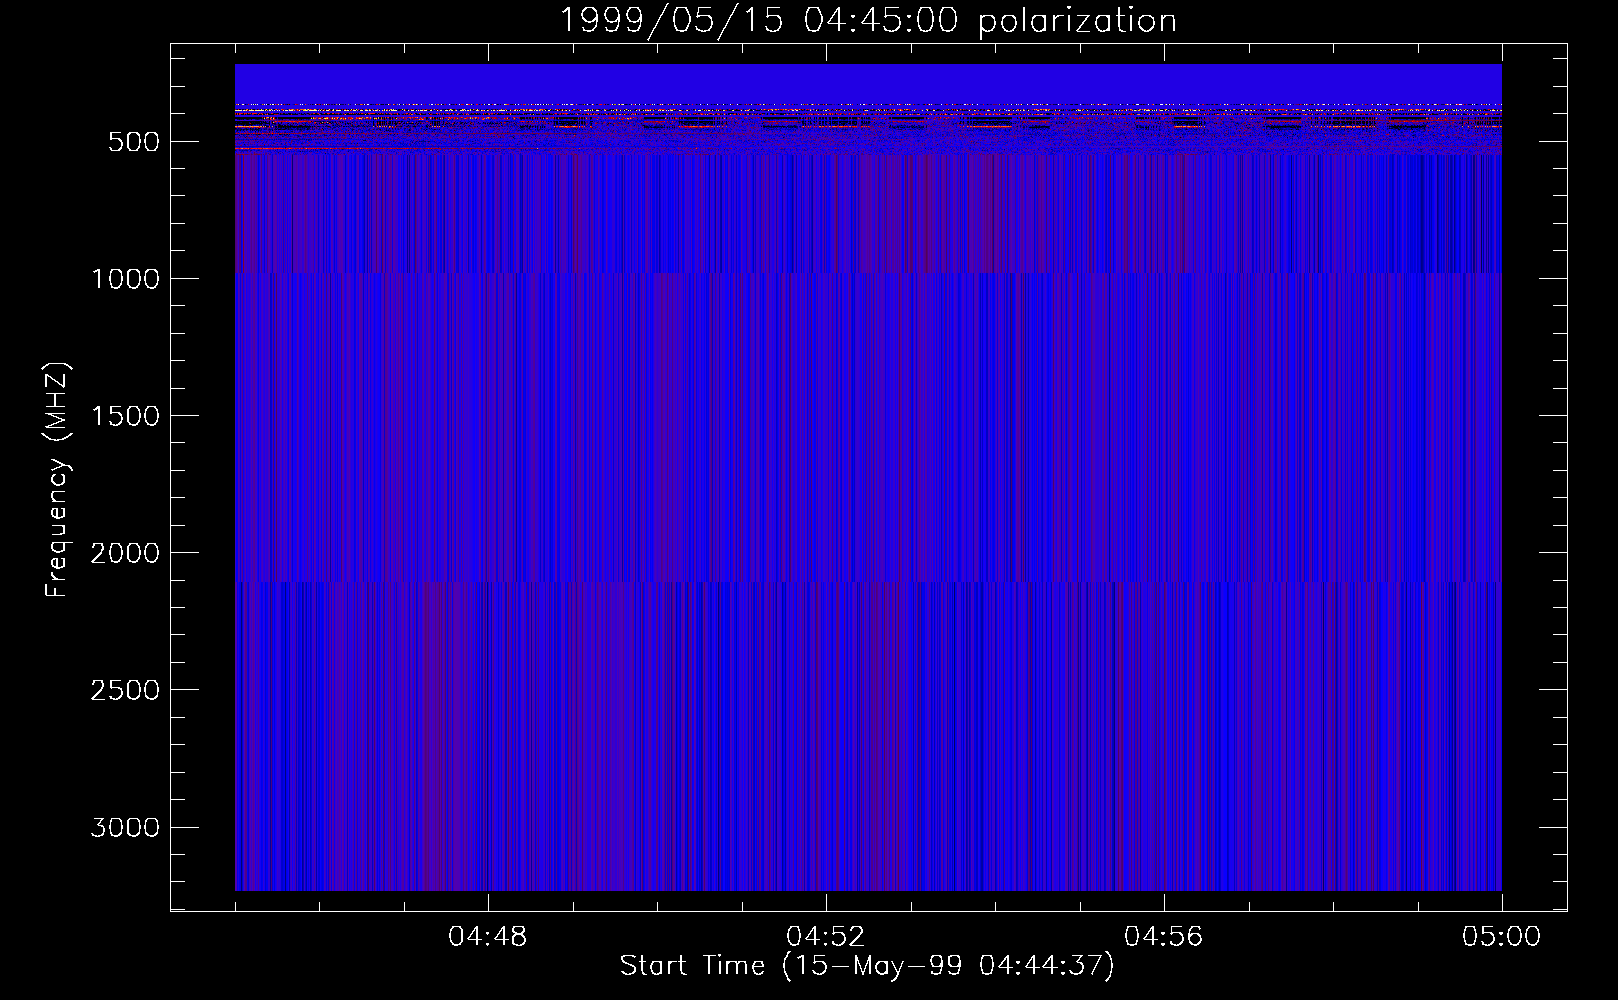This screenshot has height=1000, width=1618.
Task: Click the 2000 frequency tick label
Action: click(x=125, y=553)
